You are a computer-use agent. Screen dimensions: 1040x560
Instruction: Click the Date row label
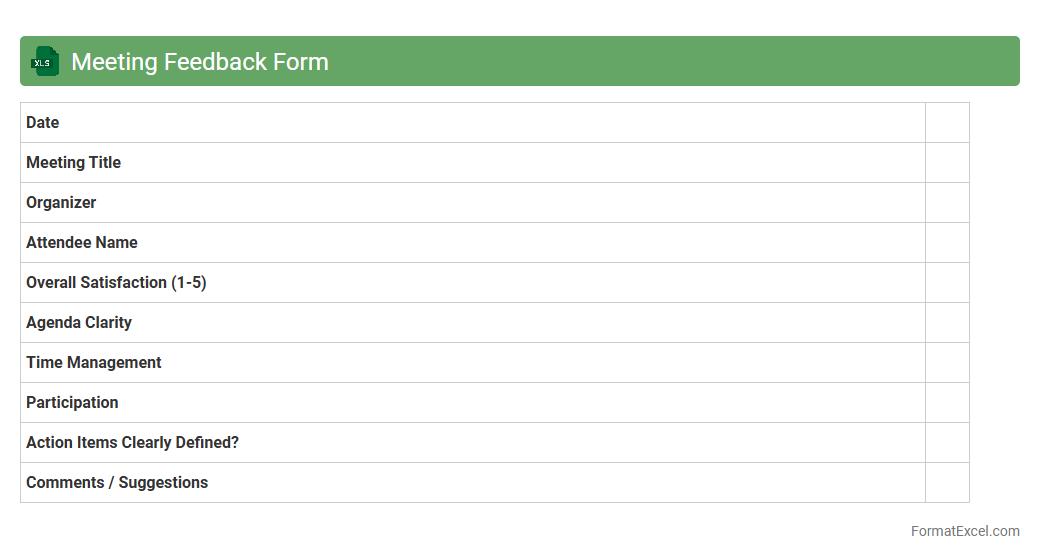pyautogui.click(x=43, y=123)
